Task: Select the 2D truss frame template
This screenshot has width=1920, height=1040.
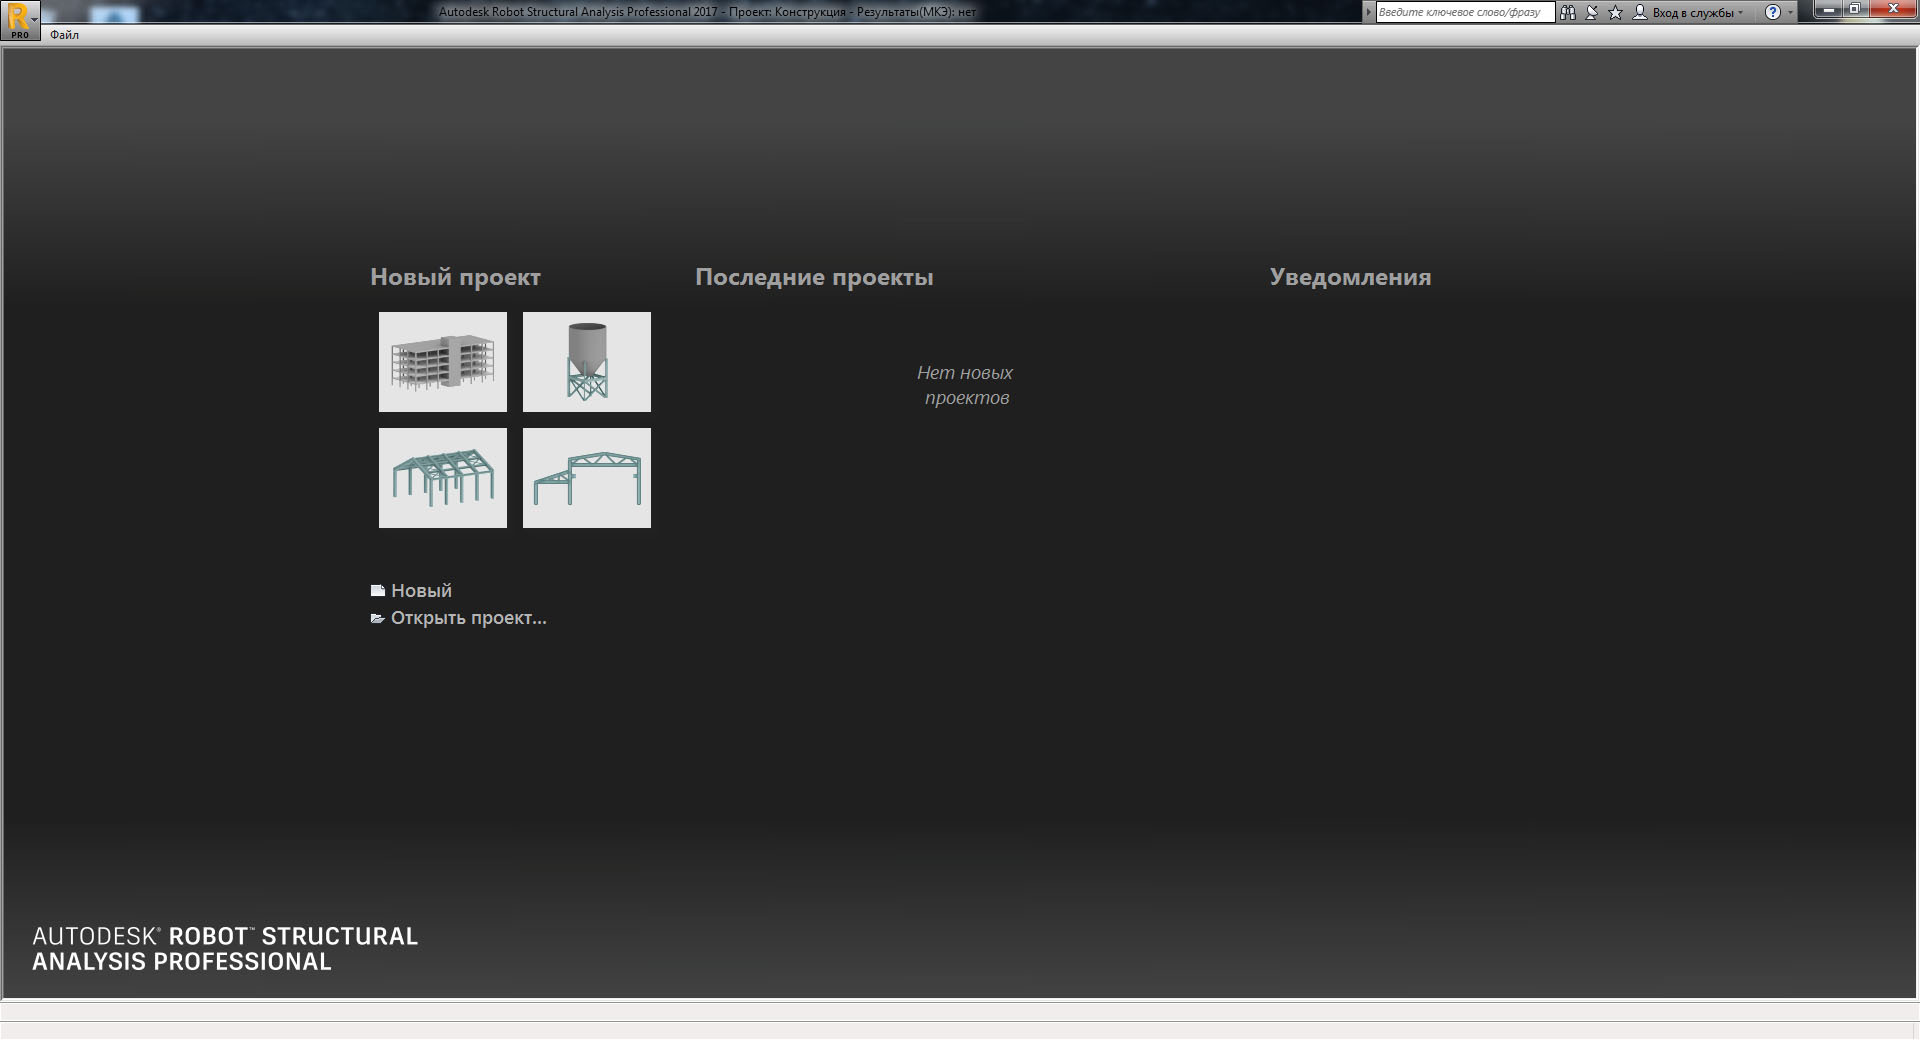Action: [586, 478]
